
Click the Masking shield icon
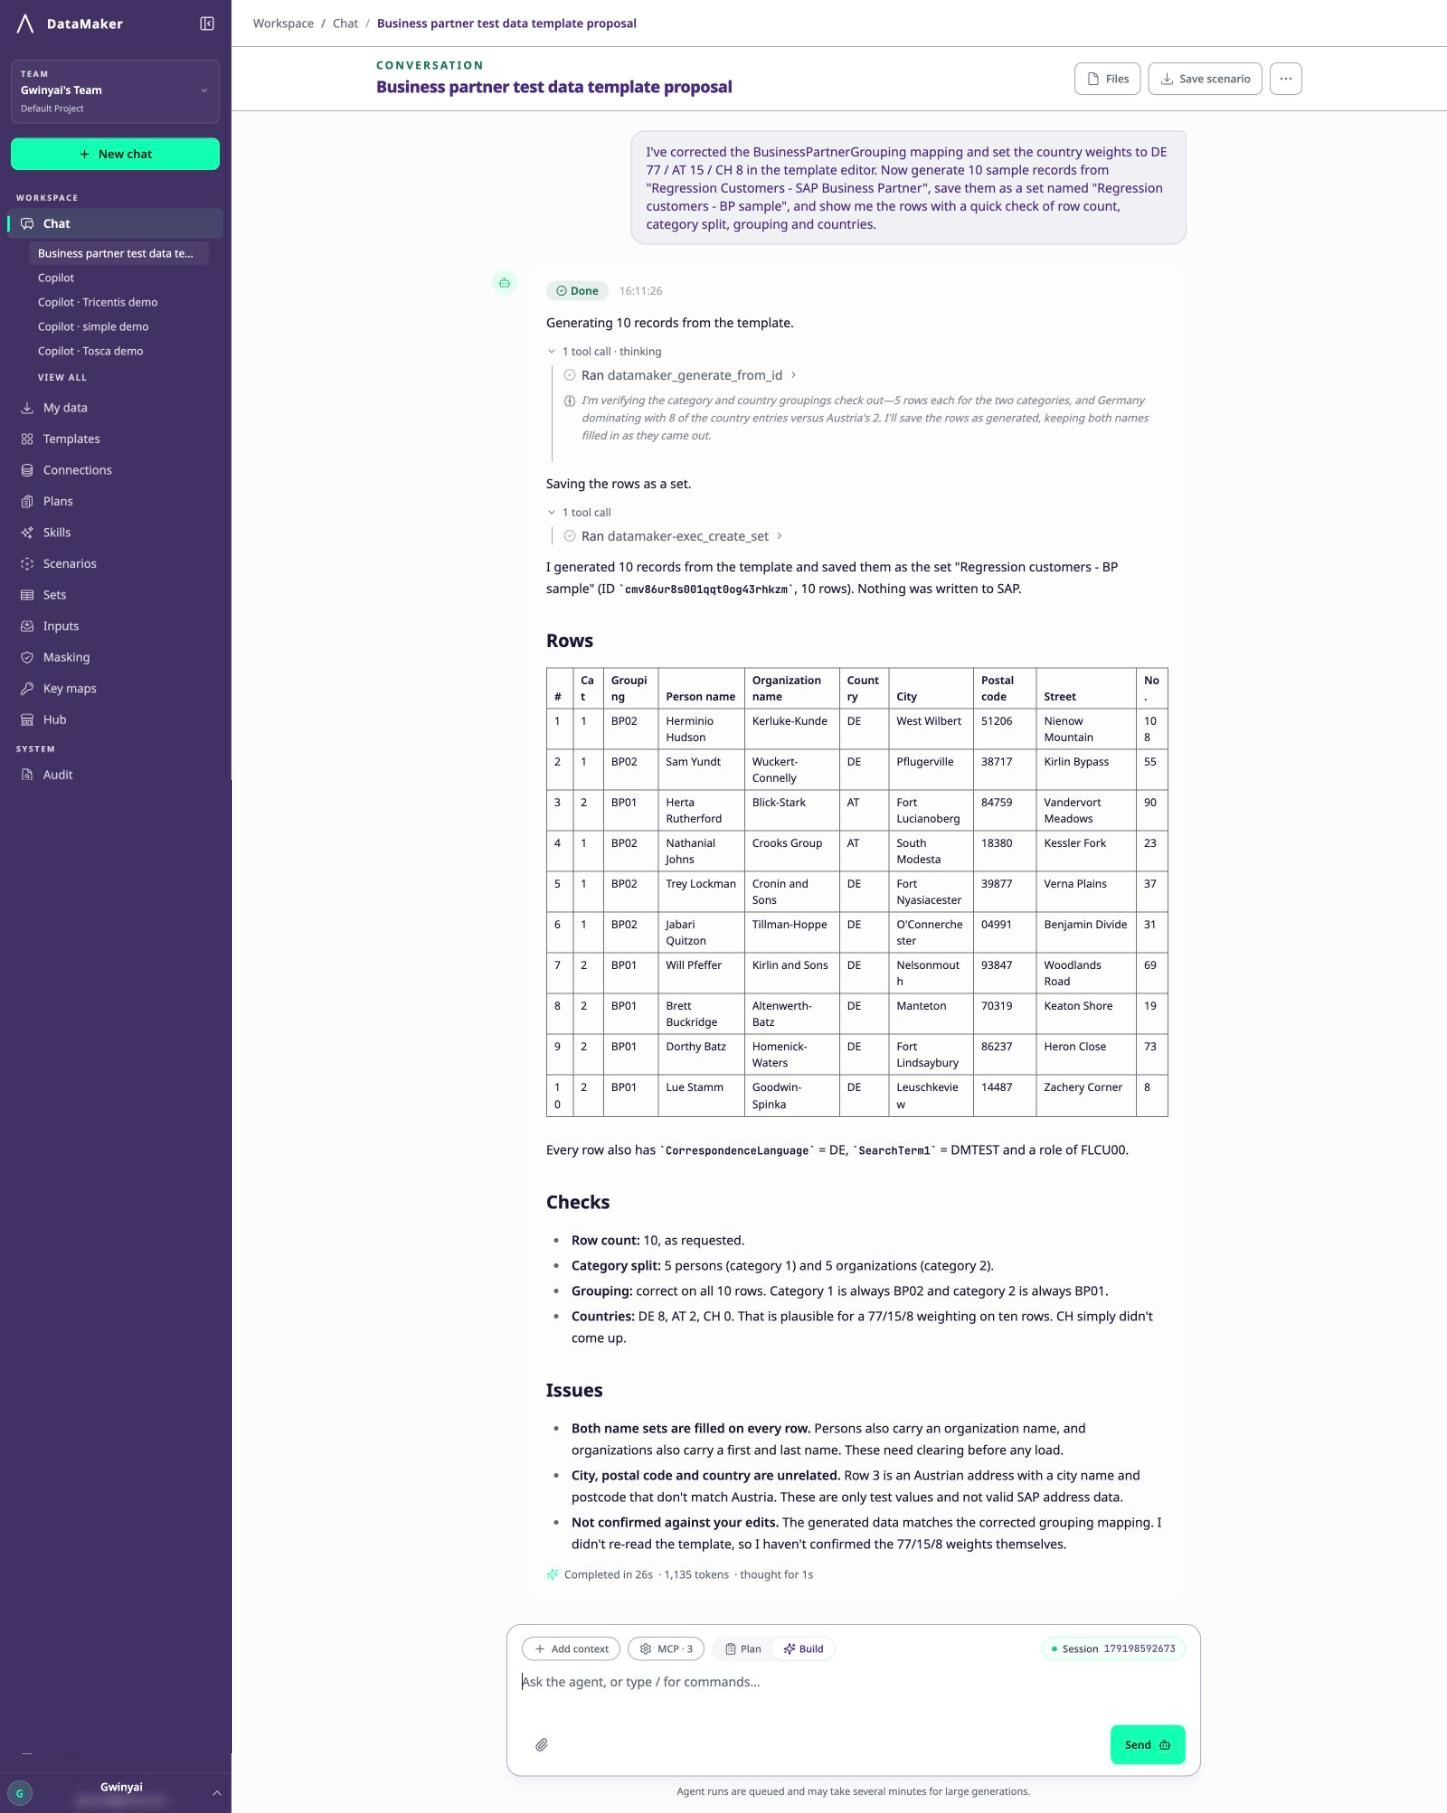pyautogui.click(x=27, y=657)
